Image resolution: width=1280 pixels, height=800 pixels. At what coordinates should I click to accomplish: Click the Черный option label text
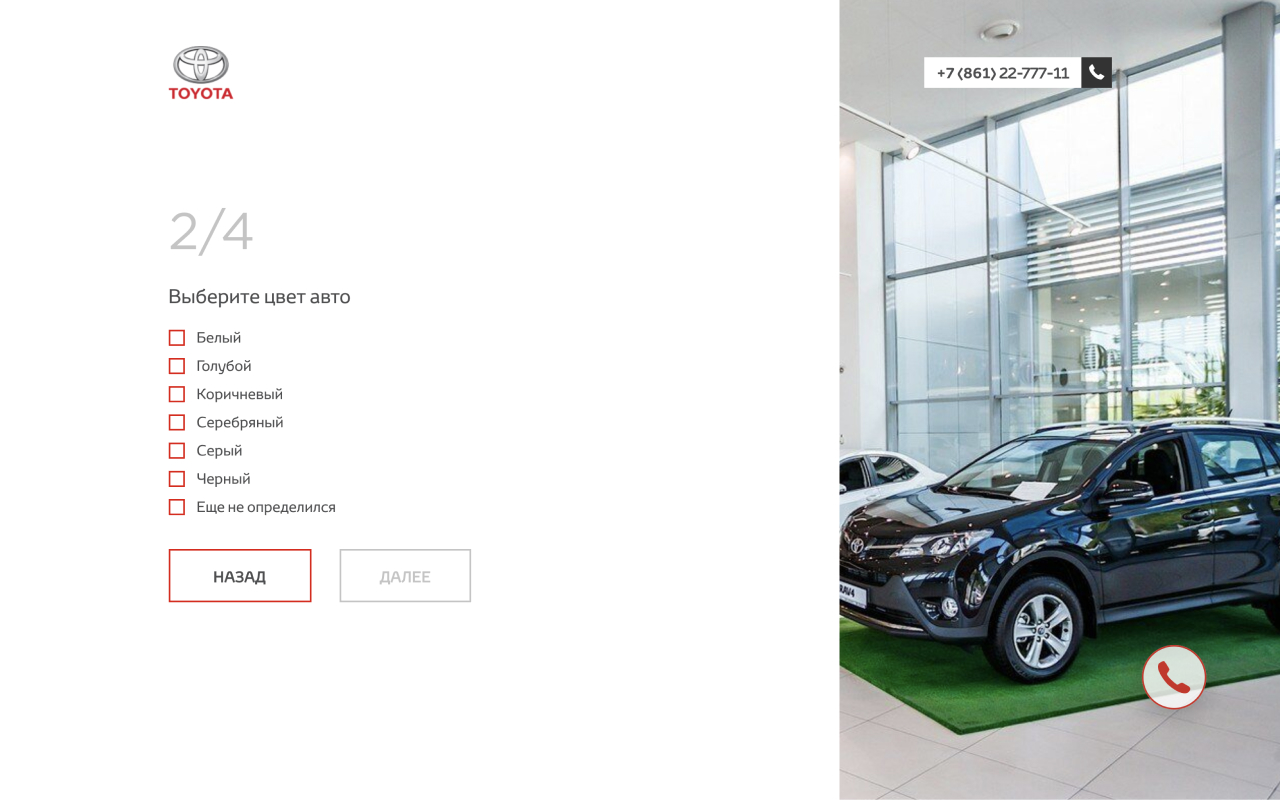[223, 479]
